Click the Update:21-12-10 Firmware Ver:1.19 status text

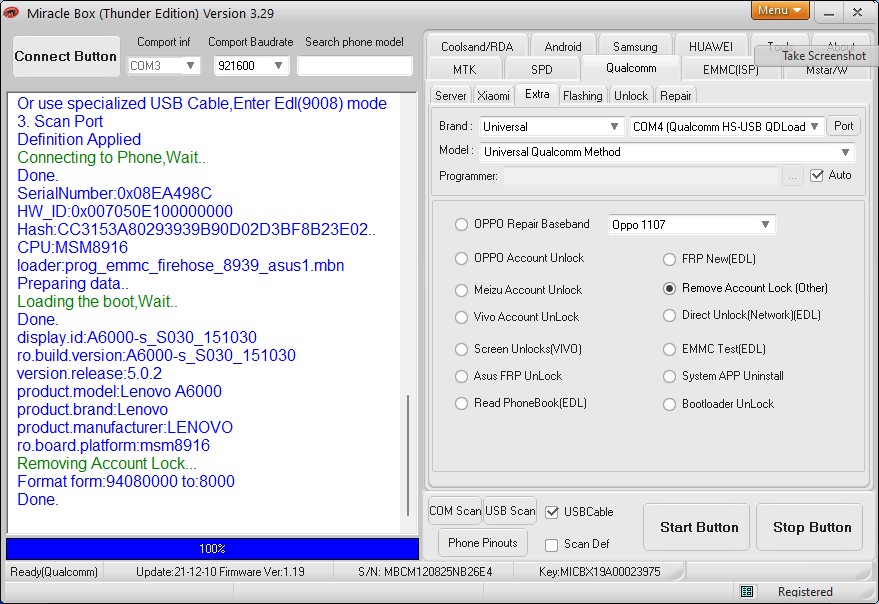pyautogui.click(x=220, y=572)
